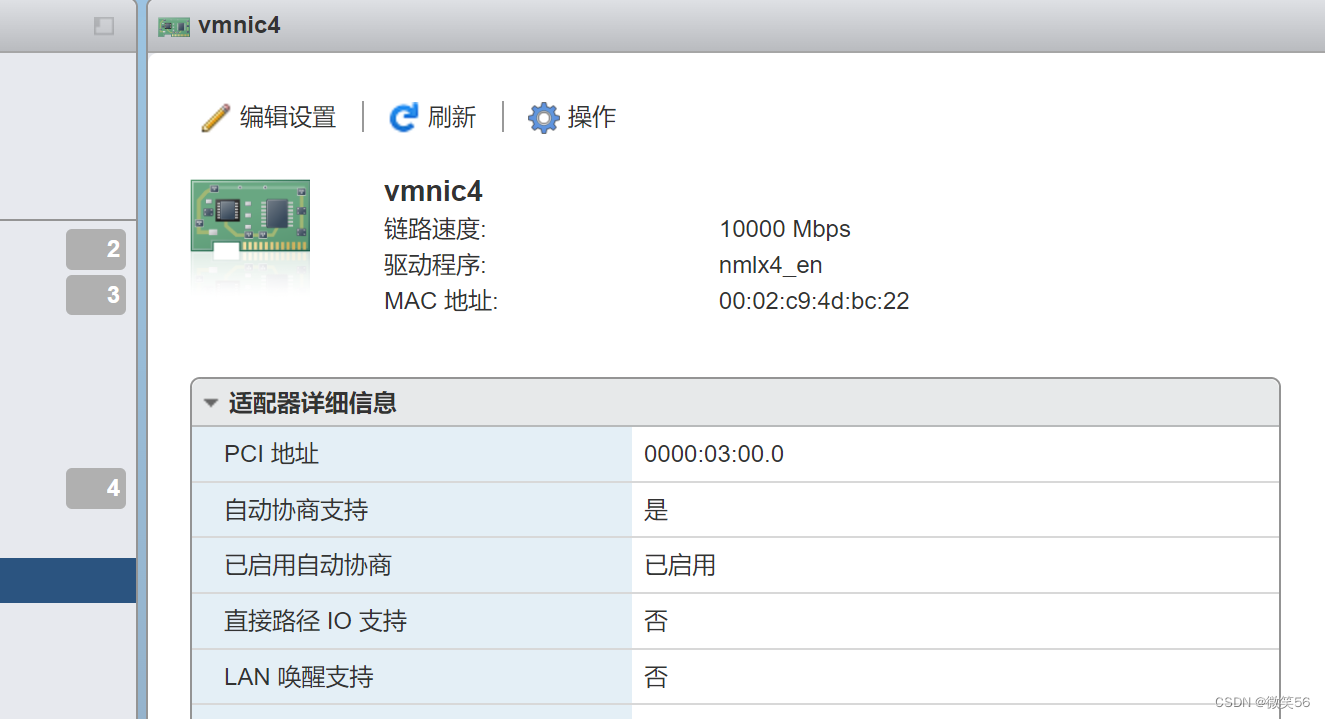Click the 编辑设置 text label
1325x719 pixels.
click(288, 117)
